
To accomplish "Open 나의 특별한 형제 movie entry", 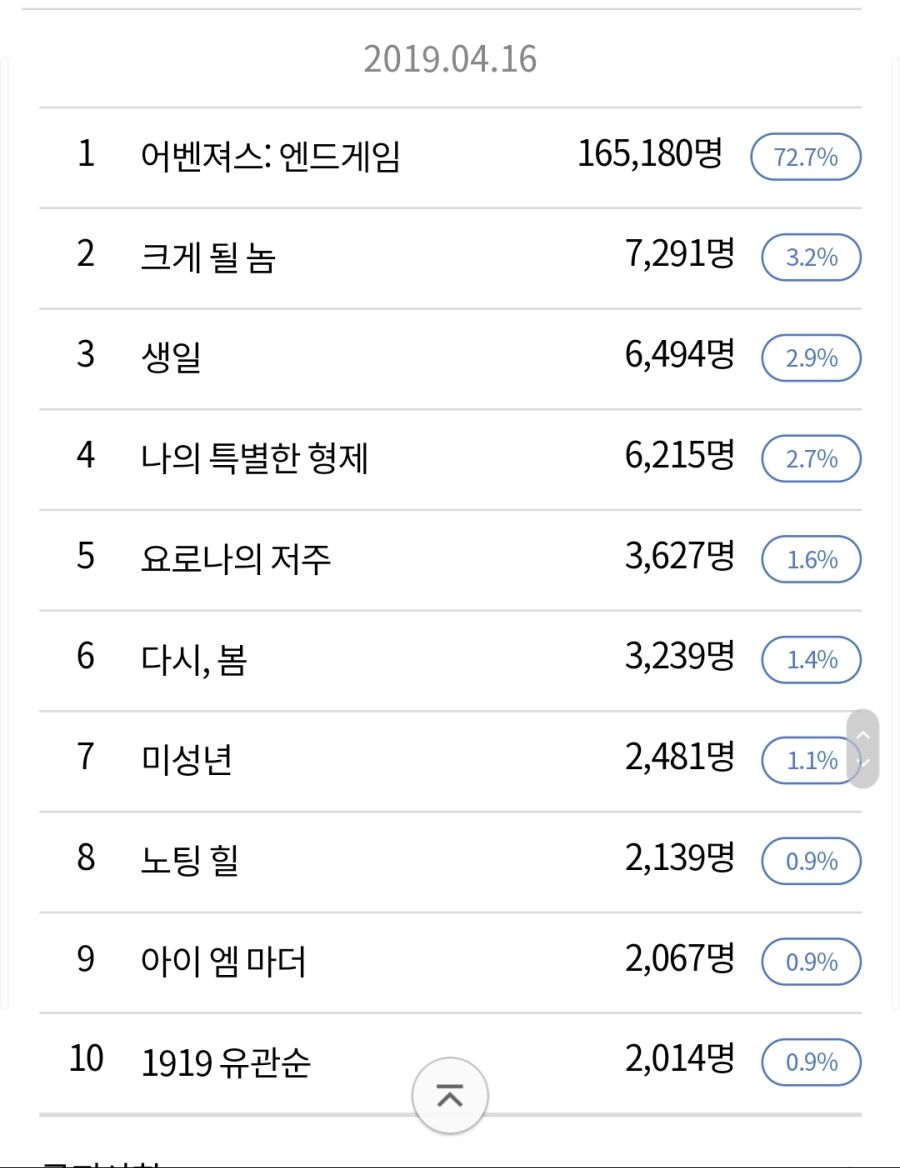I will click(255, 458).
